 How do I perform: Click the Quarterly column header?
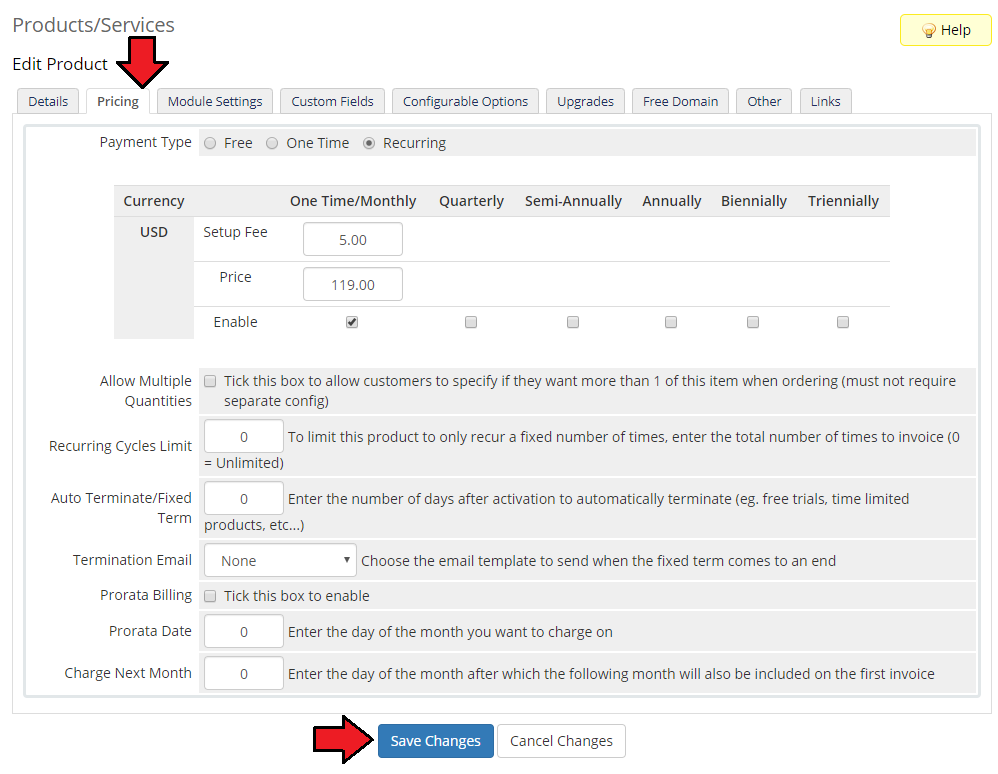pyautogui.click(x=471, y=201)
